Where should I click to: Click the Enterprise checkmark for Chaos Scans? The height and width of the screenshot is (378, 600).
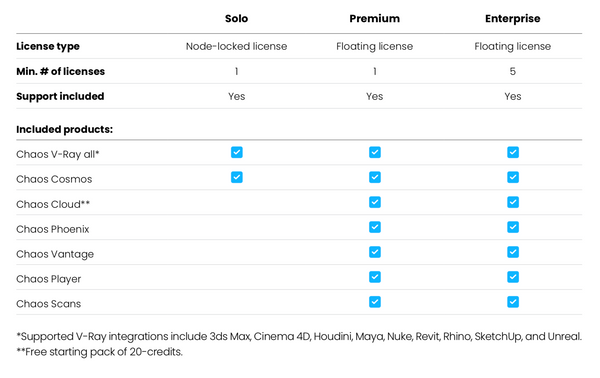click(x=513, y=302)
